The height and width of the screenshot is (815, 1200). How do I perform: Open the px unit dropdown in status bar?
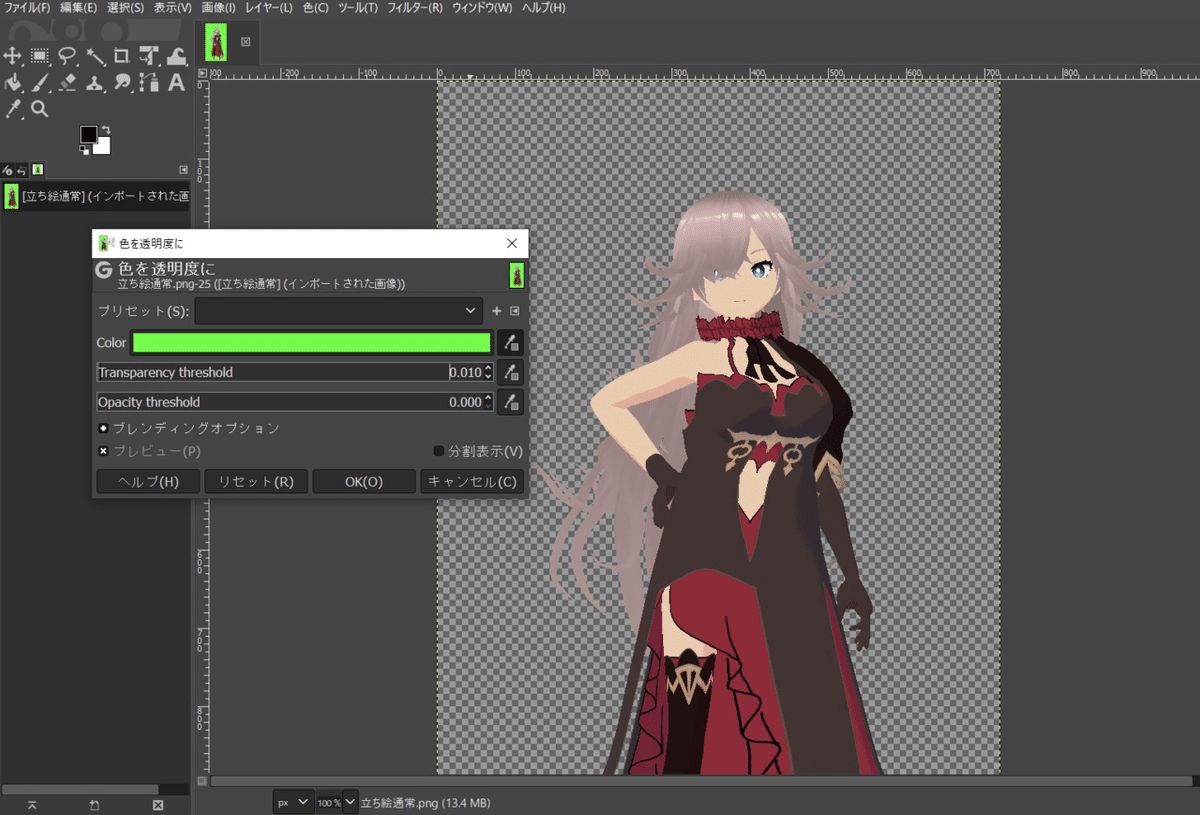293,802
